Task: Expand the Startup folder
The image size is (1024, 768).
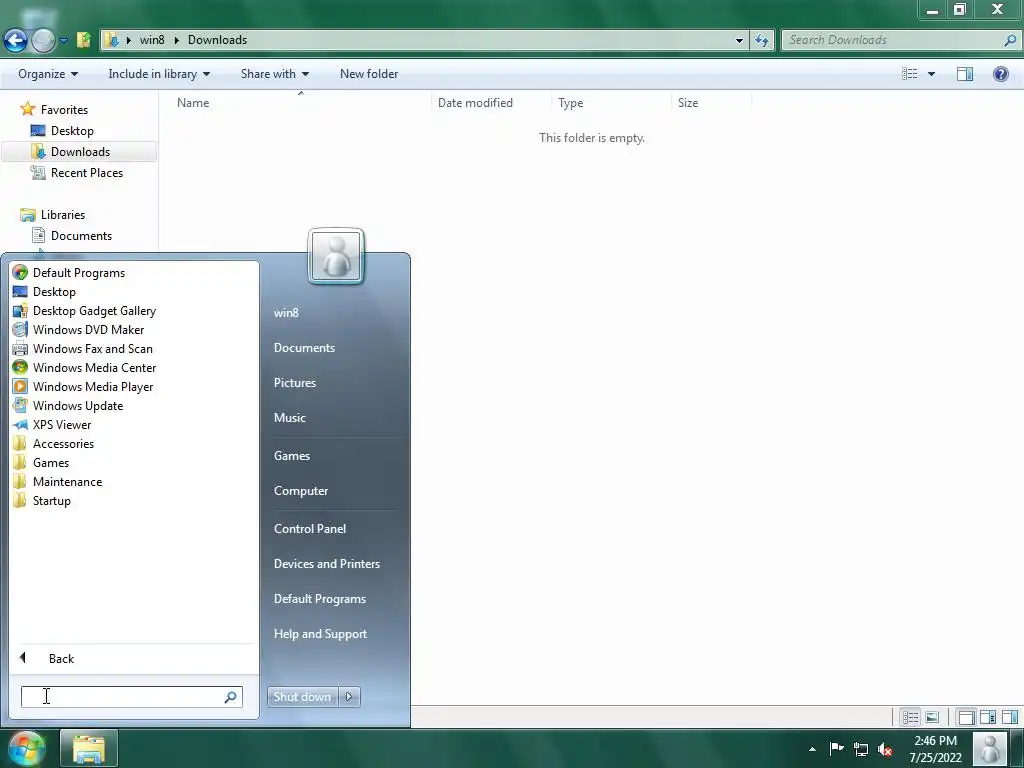Action: pyautogui.click(x=52, y=500)
